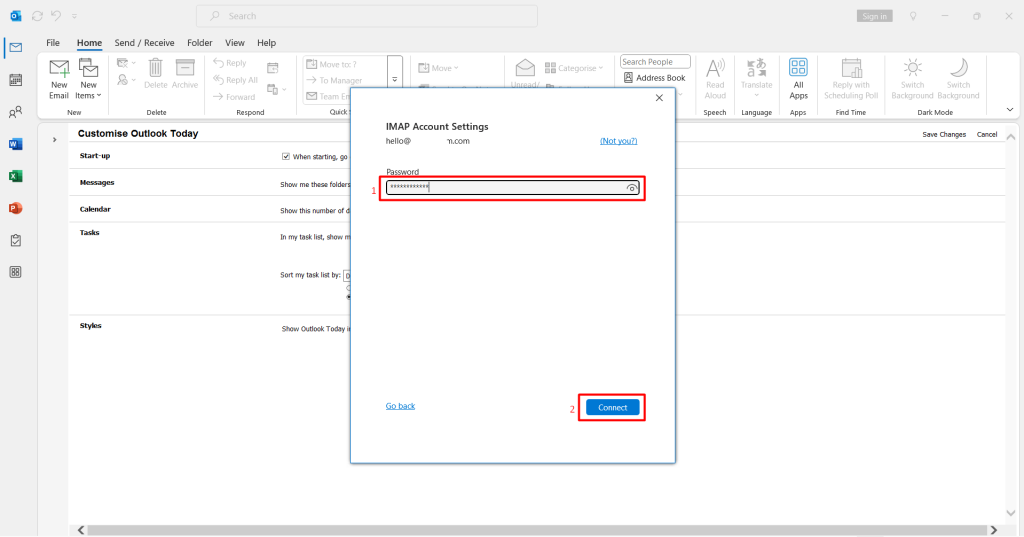This screenshot has height=537, width=1024.
Task: Switch to the Folder tab
Action: coord(200,42)
